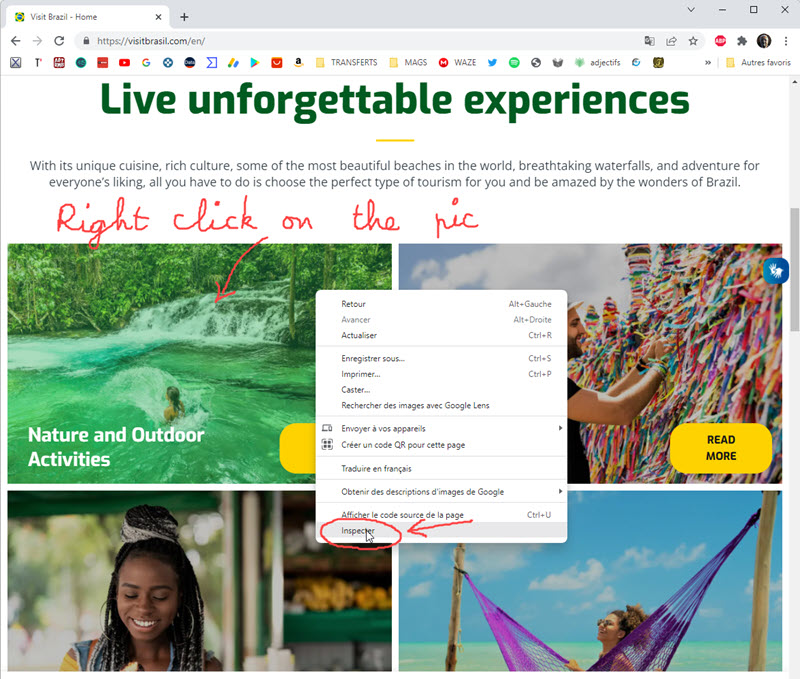Viewport: 800px width, 679px height.
Task: Click the yellow READ MORE button
Action: [721, 448]
